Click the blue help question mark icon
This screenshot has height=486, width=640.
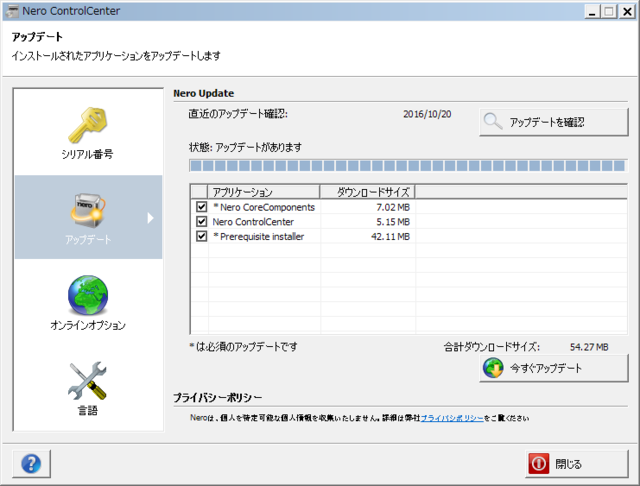point(31,464)
